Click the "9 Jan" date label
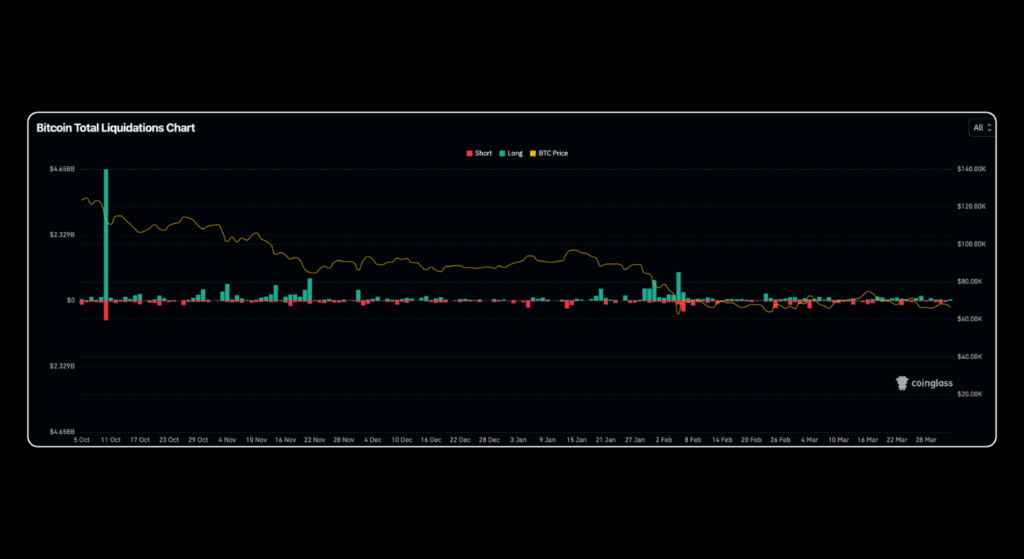Image resolution: width=1024 pixels, height=559 pixels. (547, 440)
